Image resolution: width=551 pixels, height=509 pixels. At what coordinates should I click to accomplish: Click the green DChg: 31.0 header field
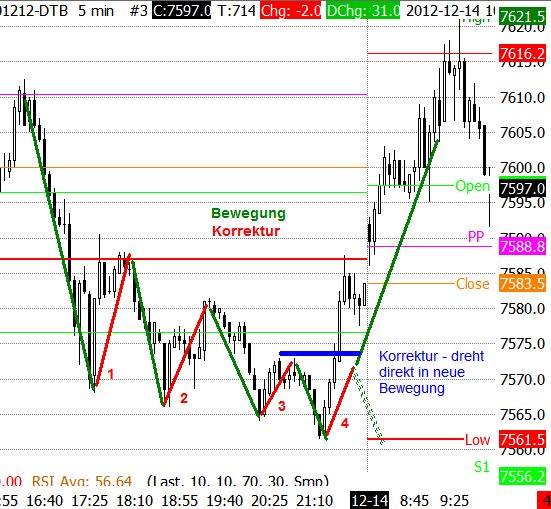363,11
